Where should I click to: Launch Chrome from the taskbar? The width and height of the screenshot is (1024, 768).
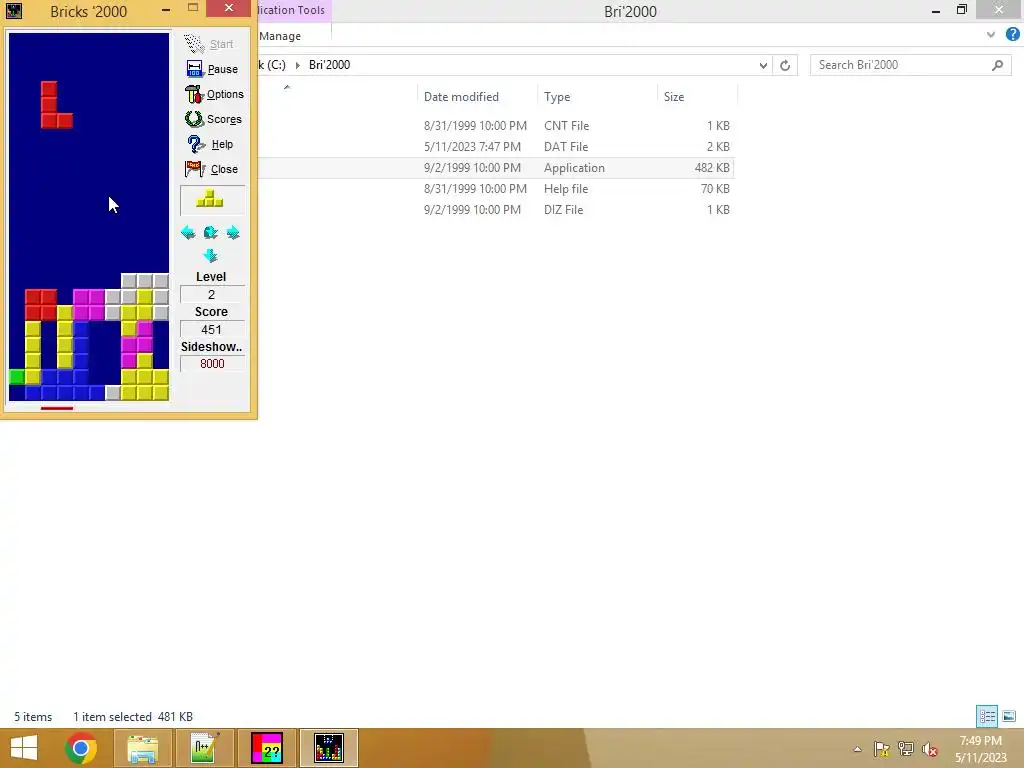coord(81,748)
